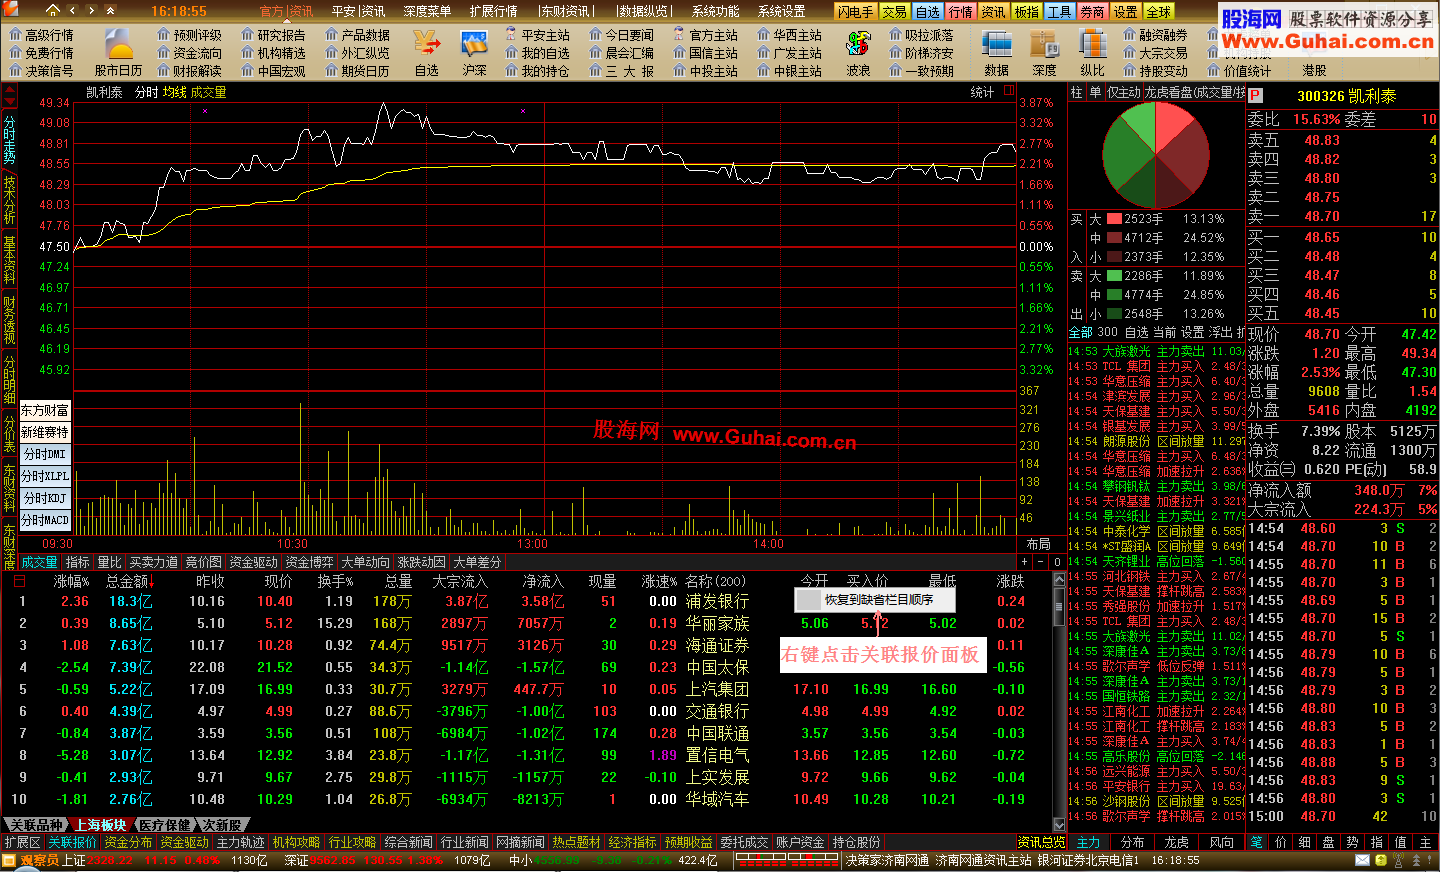This screenshot has width=1440, height=872.
Task: Switch to the 成交量 indicator tab
Action: coord(40,562)
